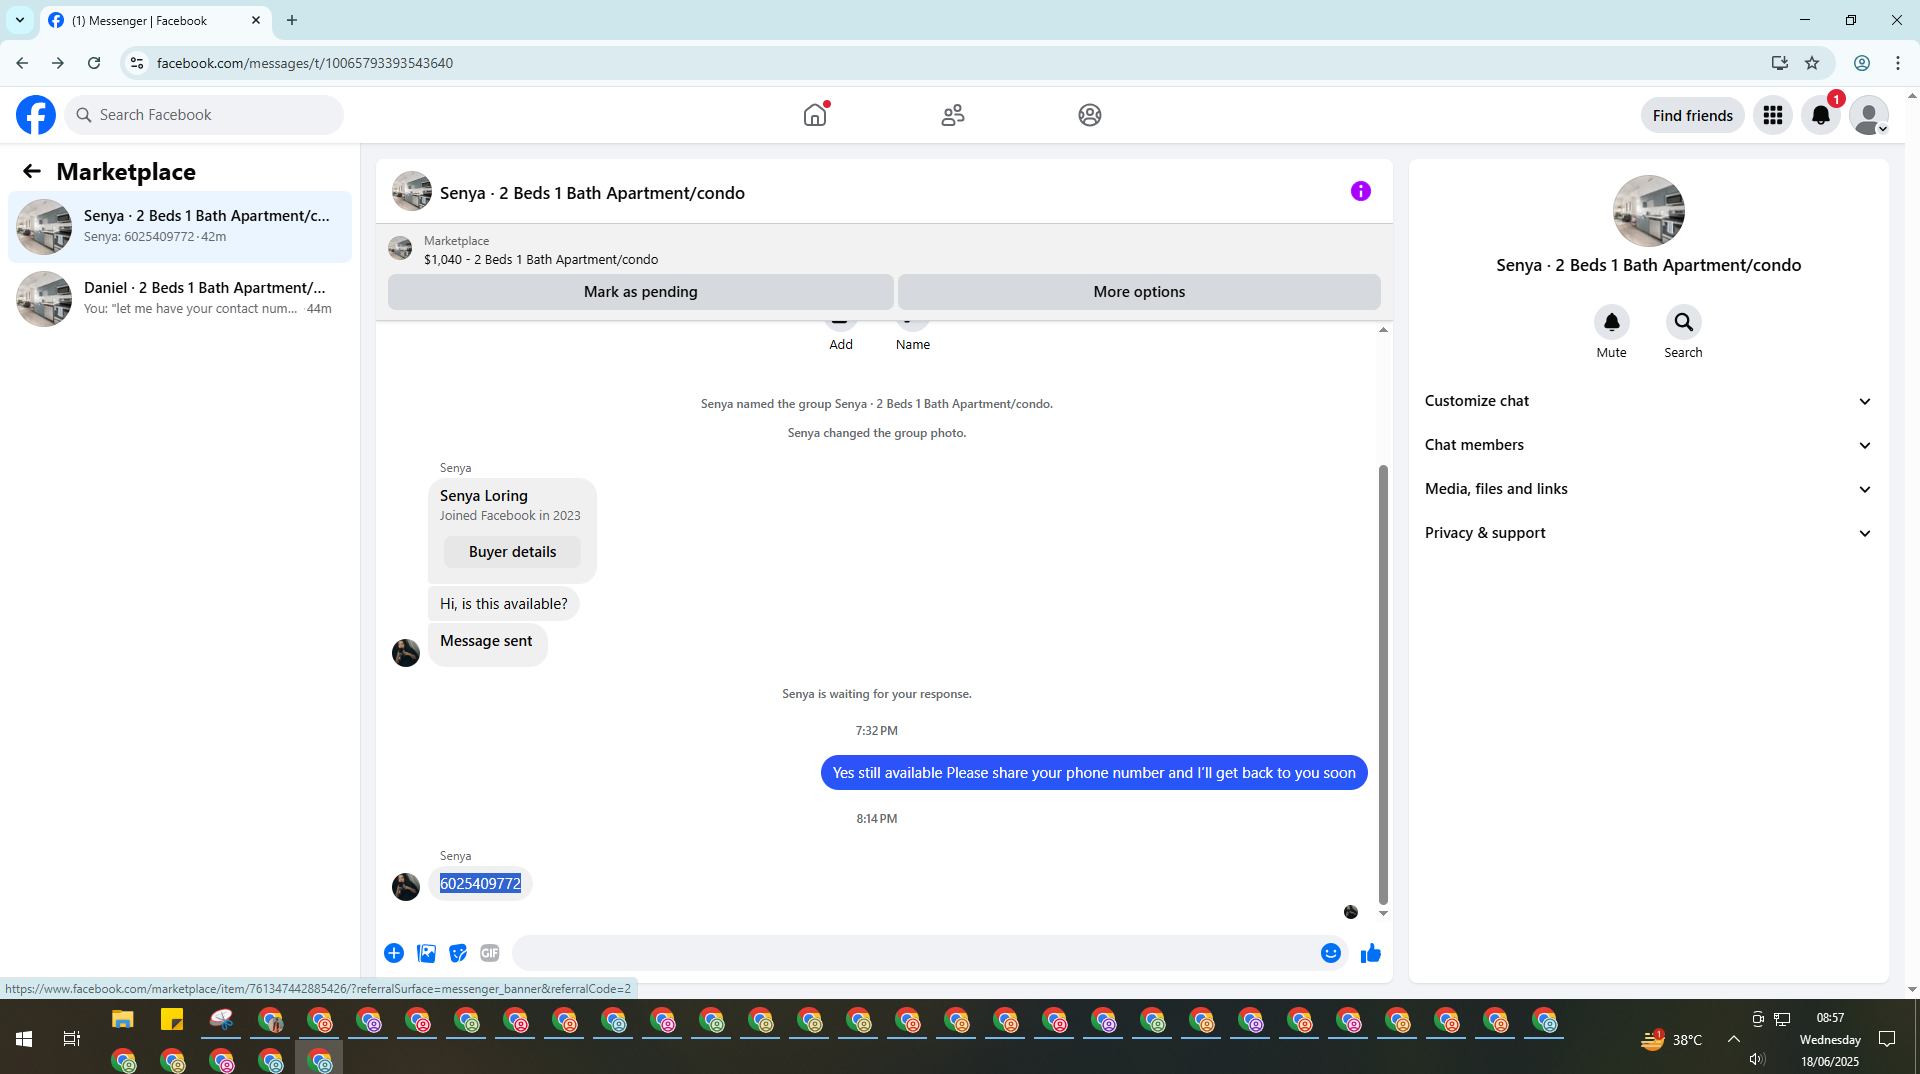1920x1074 pixels.
Task: Go to the Home feed icon
Action: [x=815, y=115]
